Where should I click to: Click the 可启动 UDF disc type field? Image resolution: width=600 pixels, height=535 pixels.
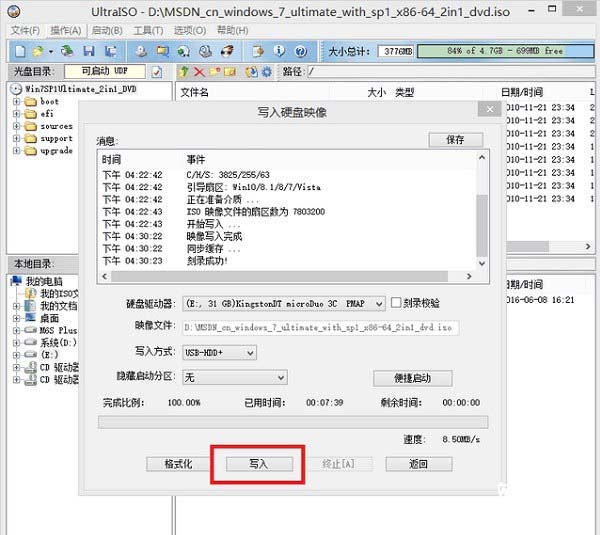tap(105, 71)
